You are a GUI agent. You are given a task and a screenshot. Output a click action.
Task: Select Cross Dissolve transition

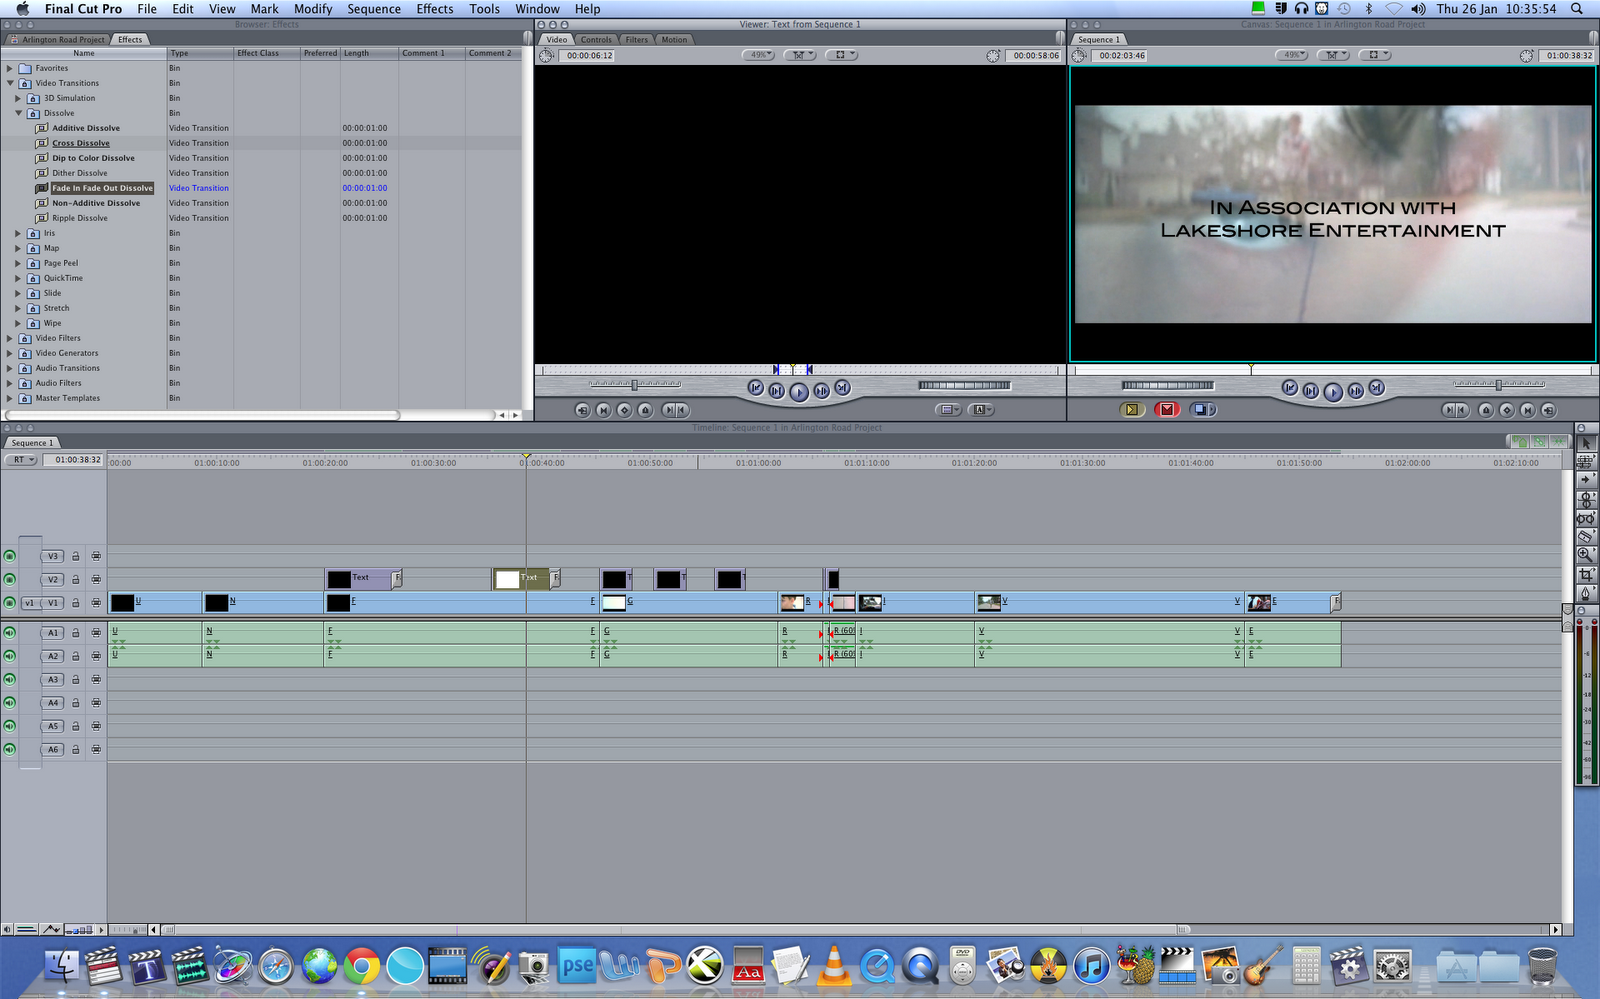[81, 143]
